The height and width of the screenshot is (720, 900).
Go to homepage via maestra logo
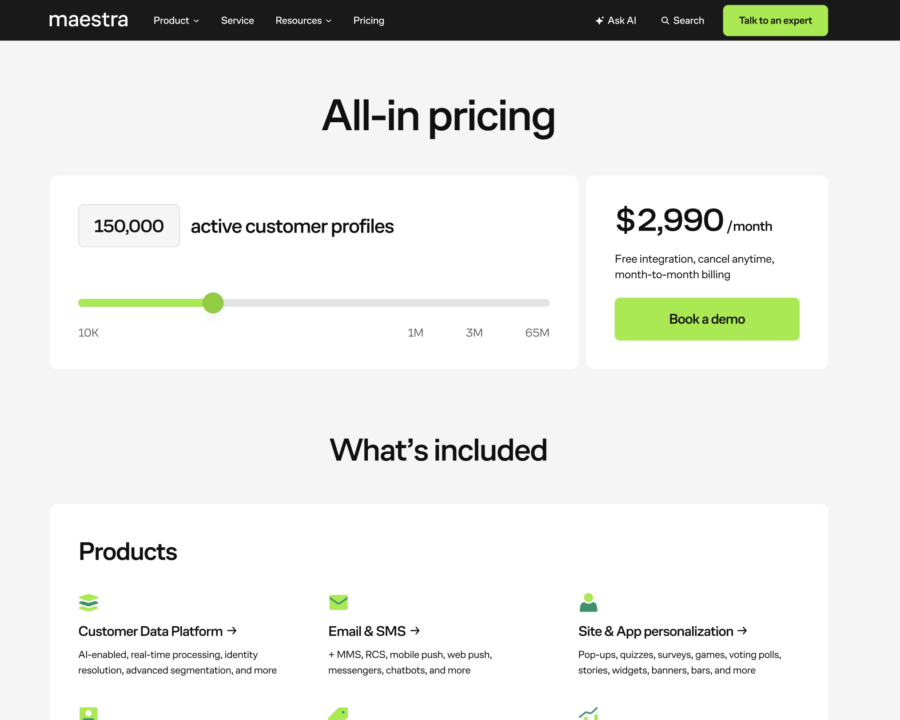(88, 20)
